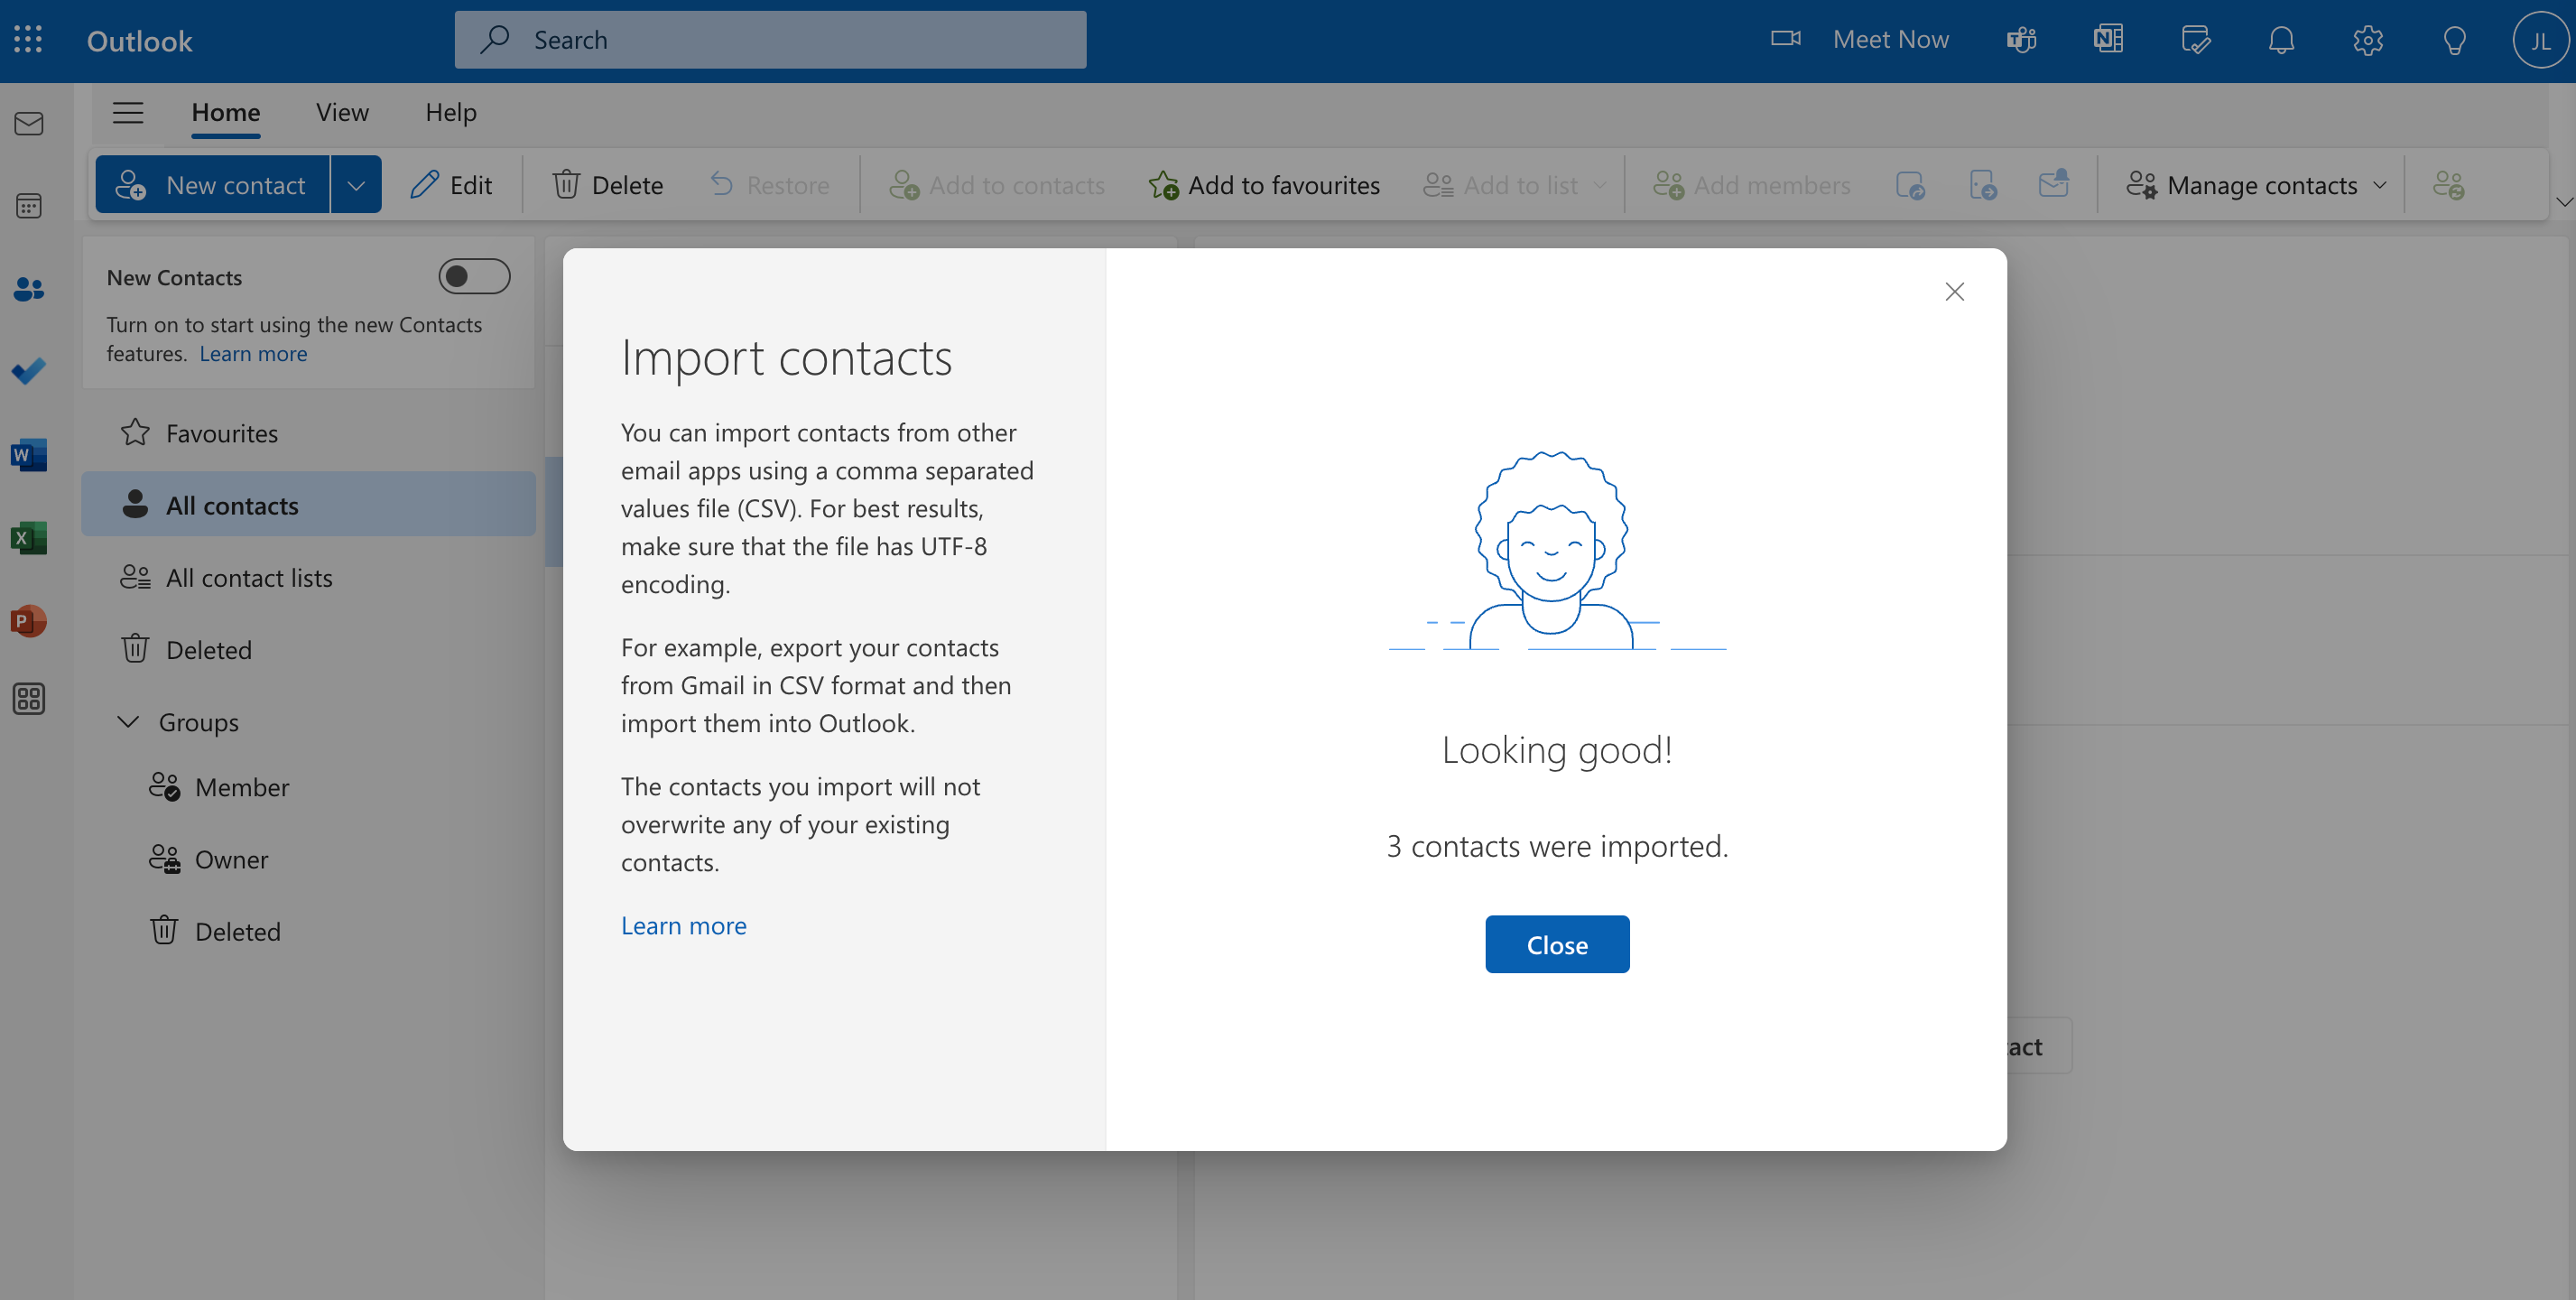The width and height of the screenshot is (2576, 1300).
Task: Expand the Manage contacts dropdown
Action: (x=2379, y=184)
